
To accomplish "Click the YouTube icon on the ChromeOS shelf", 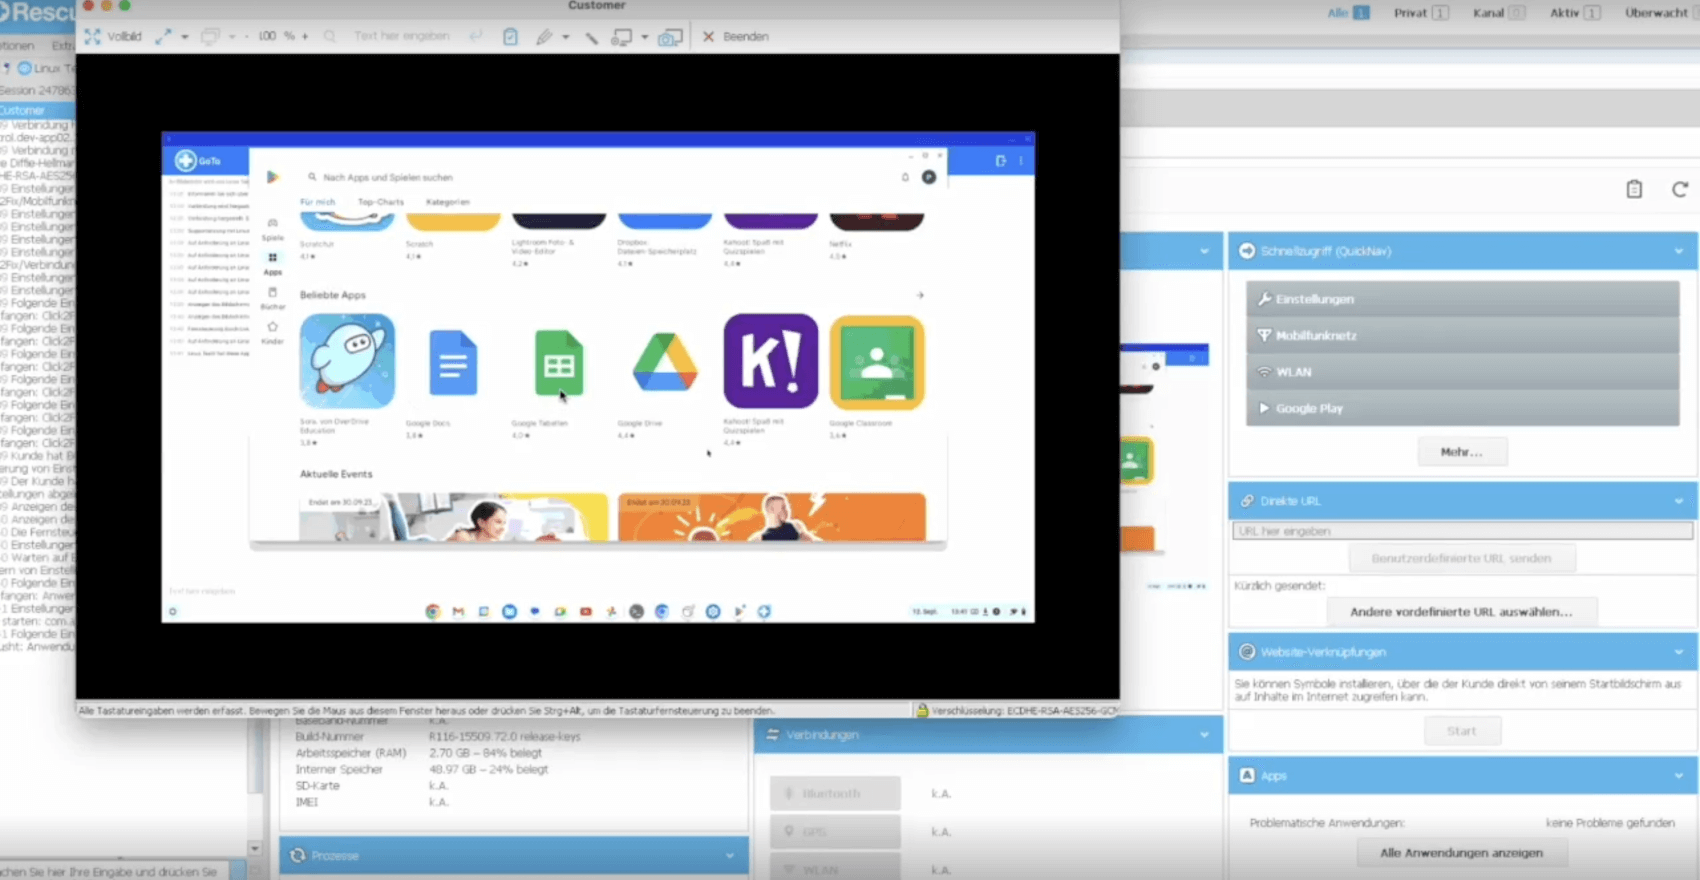I will (x=586, y=611).
